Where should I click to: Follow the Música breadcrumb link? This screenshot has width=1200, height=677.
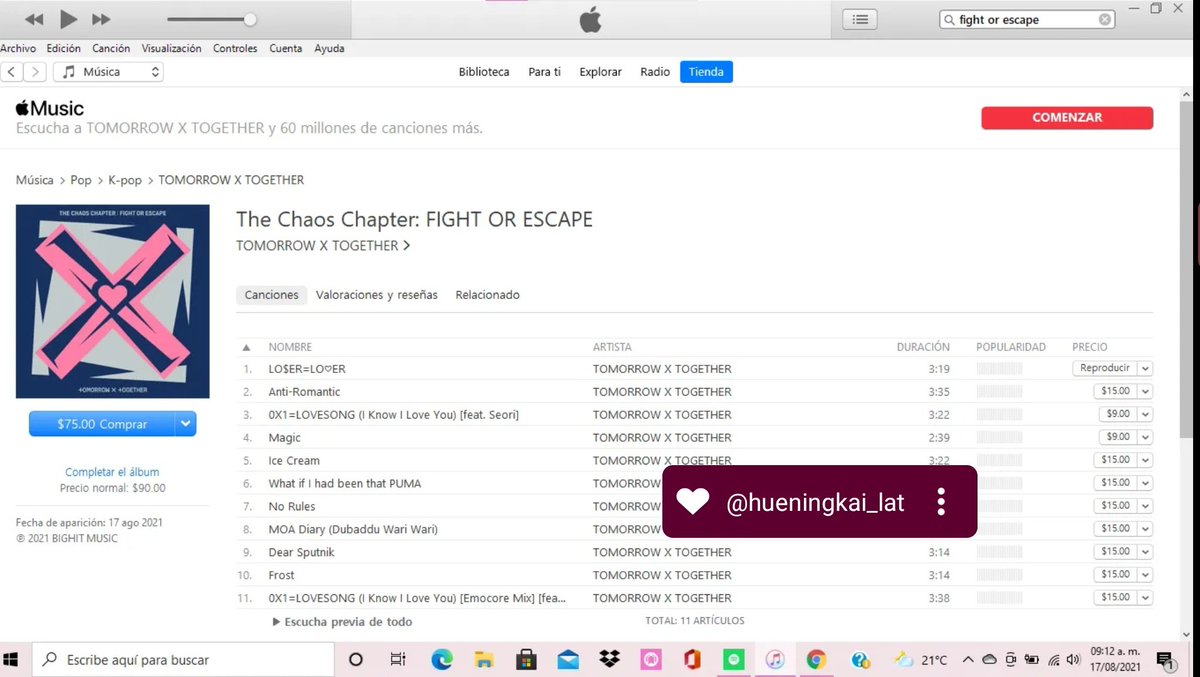tap(35, 180)
